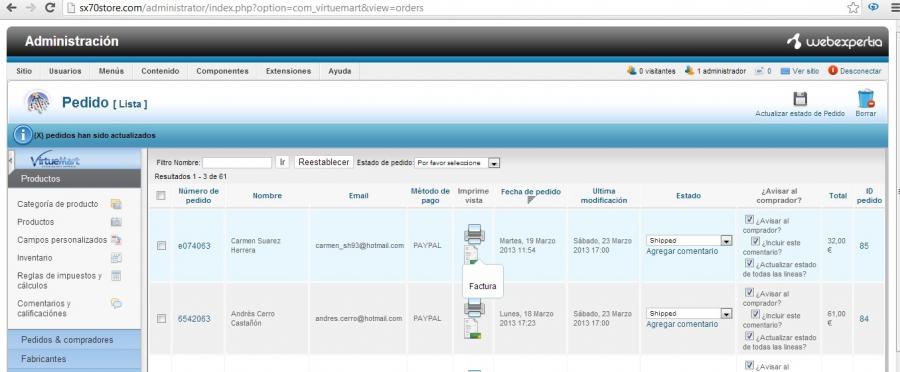The width and height of the screenshot is (900, 372).
Task: Collapse the Productos sidebar section
Action: coord(75,179)
